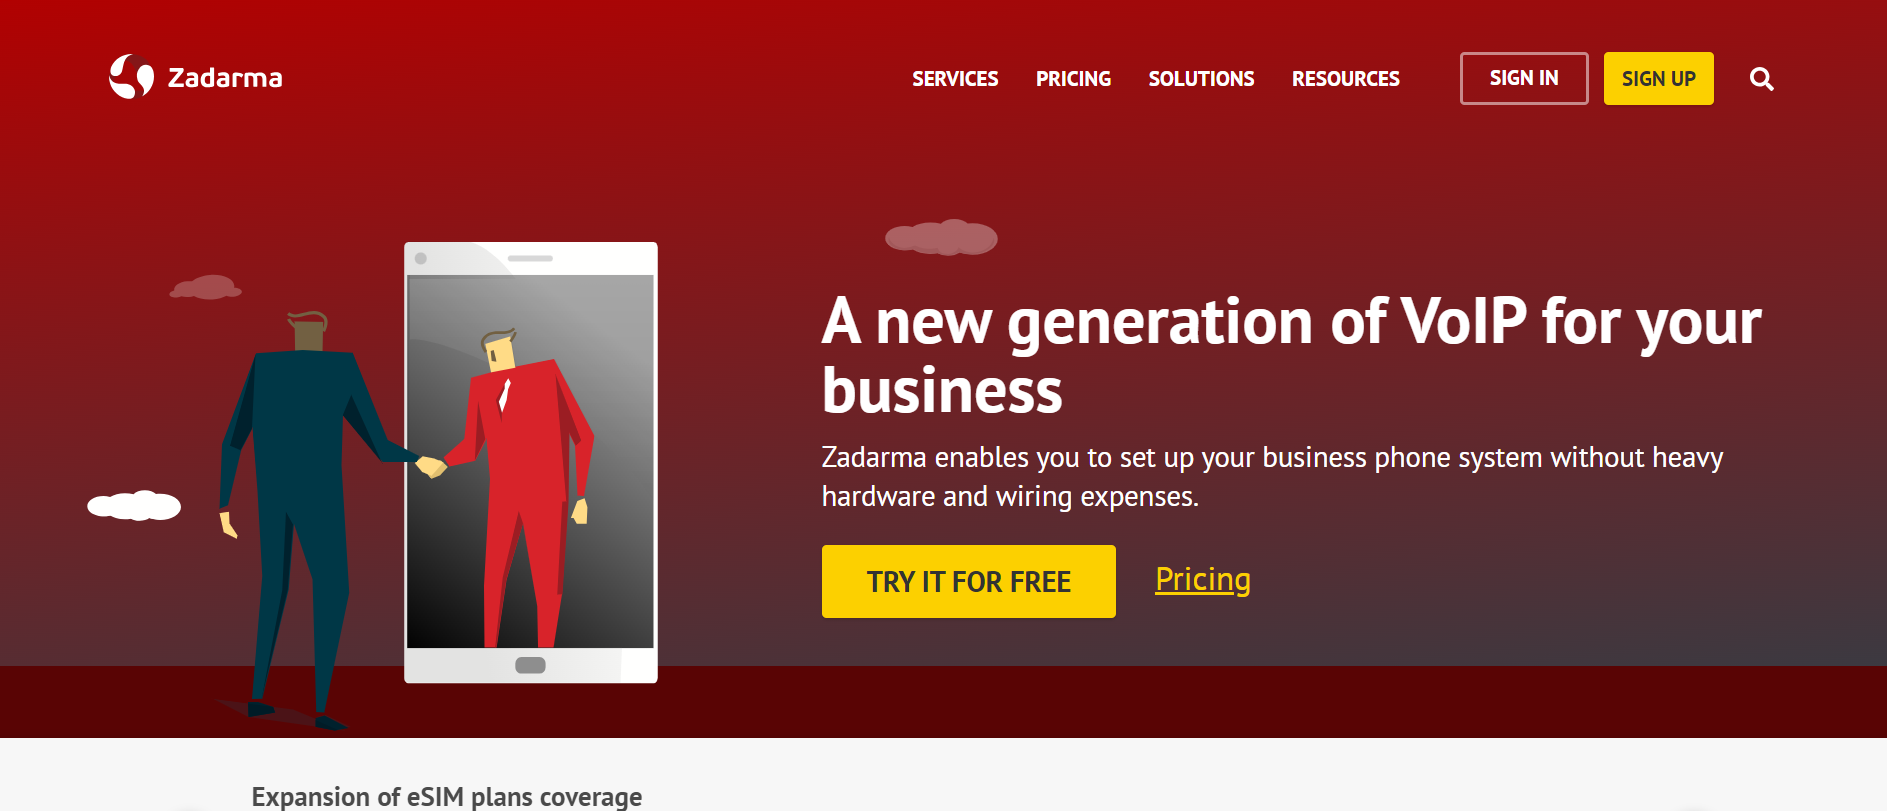Click the pink cloud above the headline
This screenshot has width=1887, height=811.
(x=941, y=237)
